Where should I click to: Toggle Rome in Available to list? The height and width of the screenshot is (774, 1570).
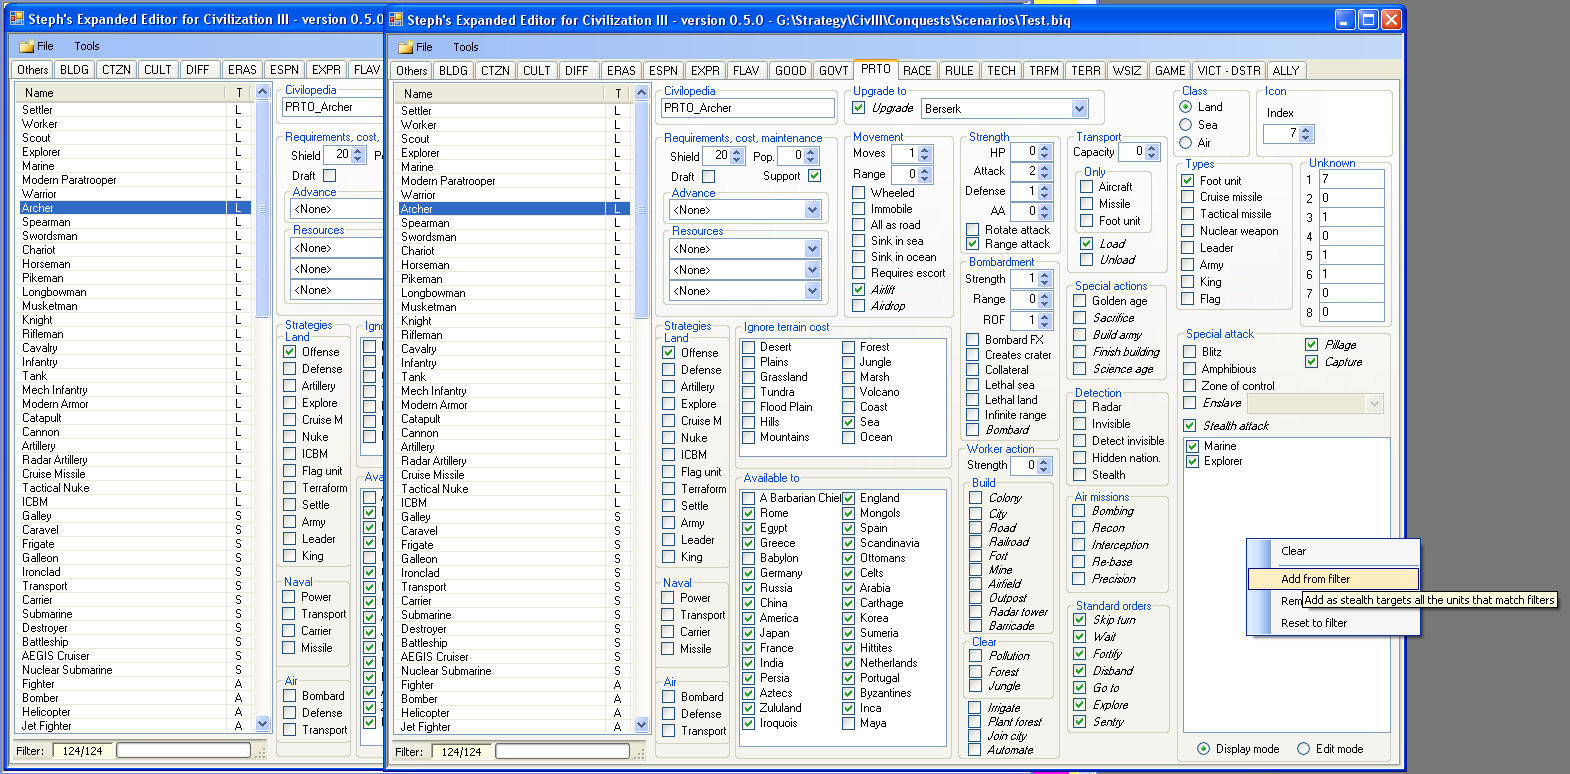click(748, 513)
